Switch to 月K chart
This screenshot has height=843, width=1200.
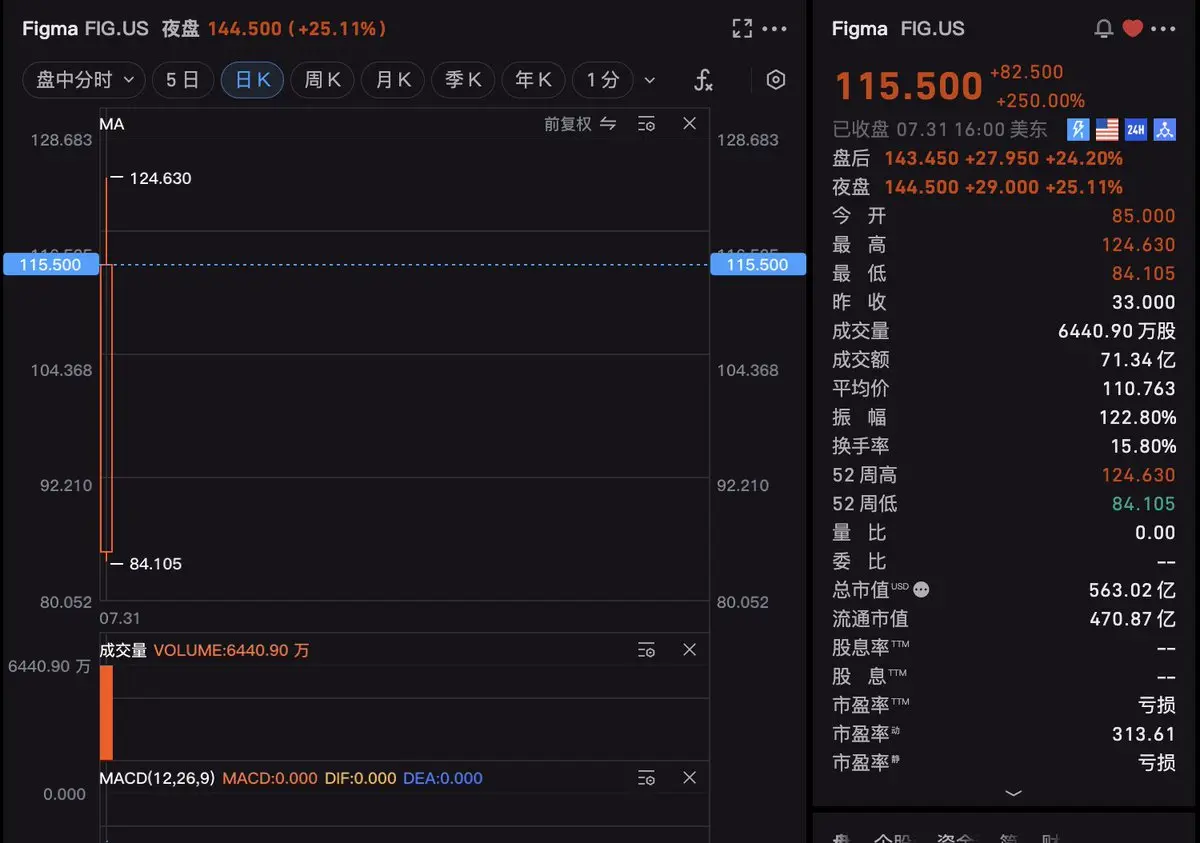coord(393,80)
